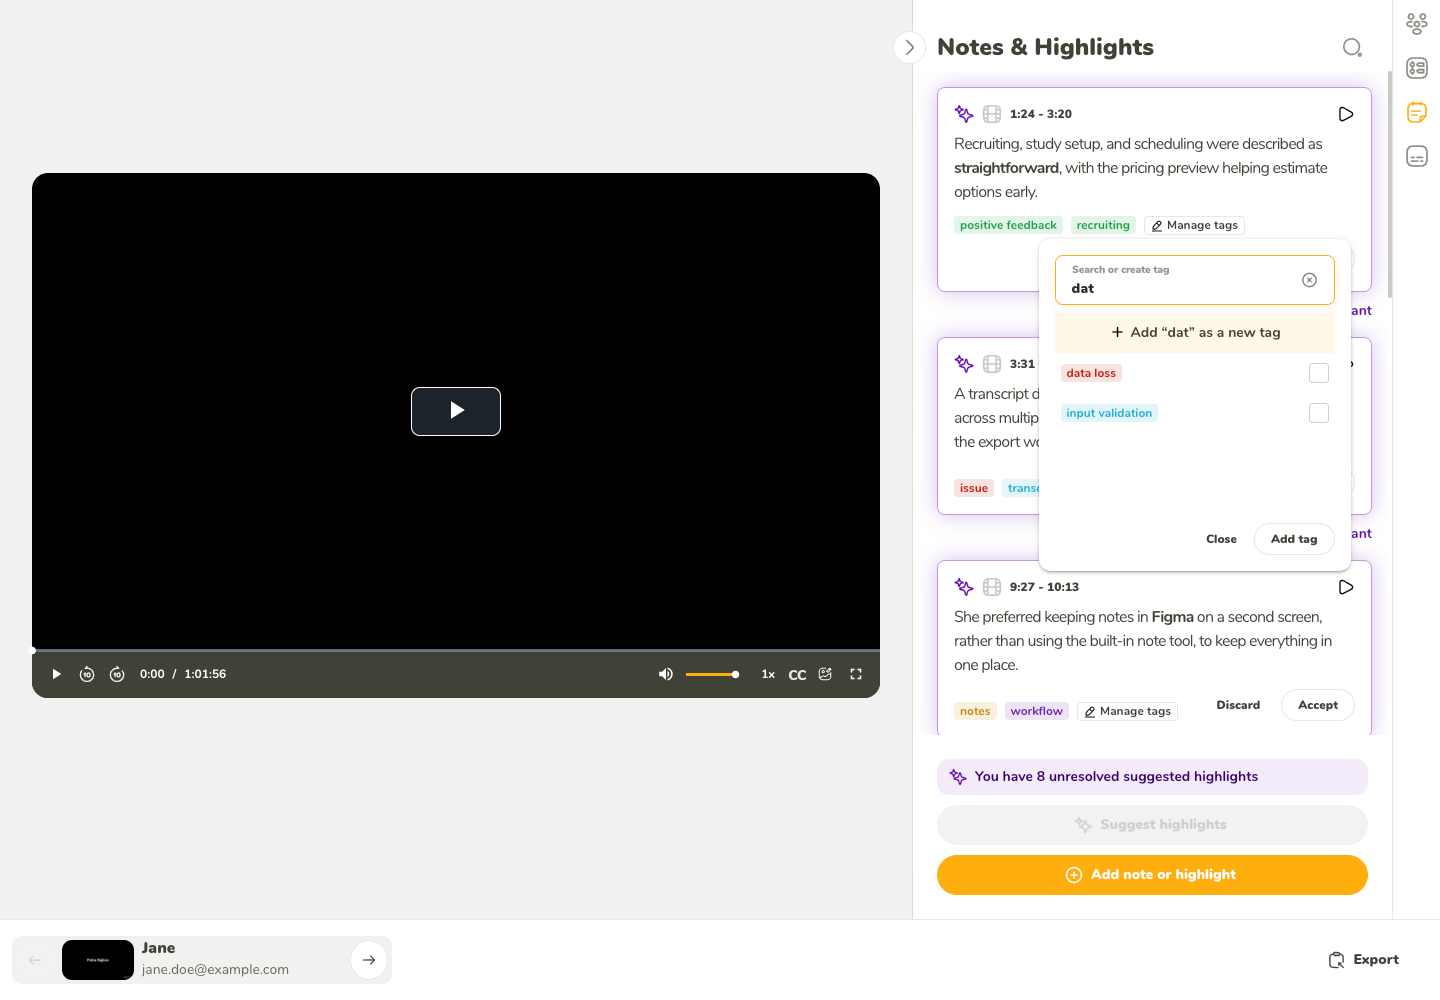
Task: Go to the next participant arrow
Action: [x=369, y=960]
